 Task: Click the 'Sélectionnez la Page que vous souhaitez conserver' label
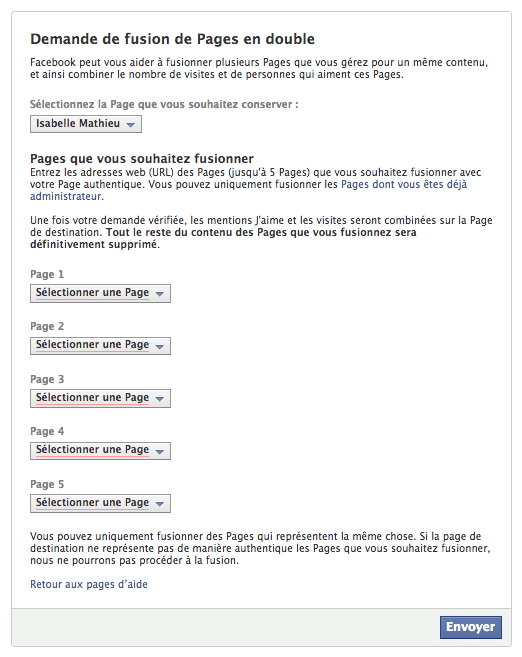tap(164, 104)
